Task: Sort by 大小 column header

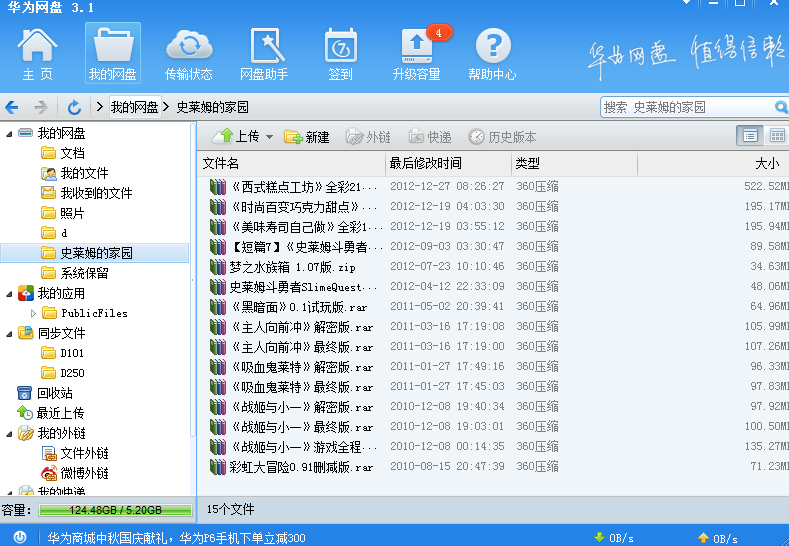Action: point(714,164)
